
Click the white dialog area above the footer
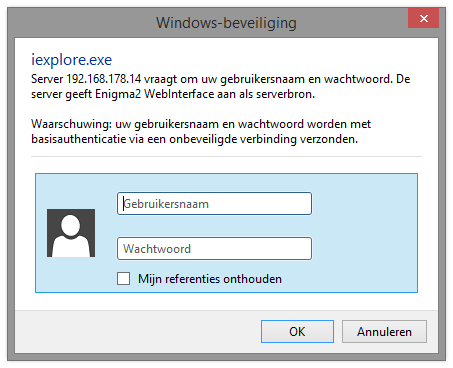[x=226, y=301]
